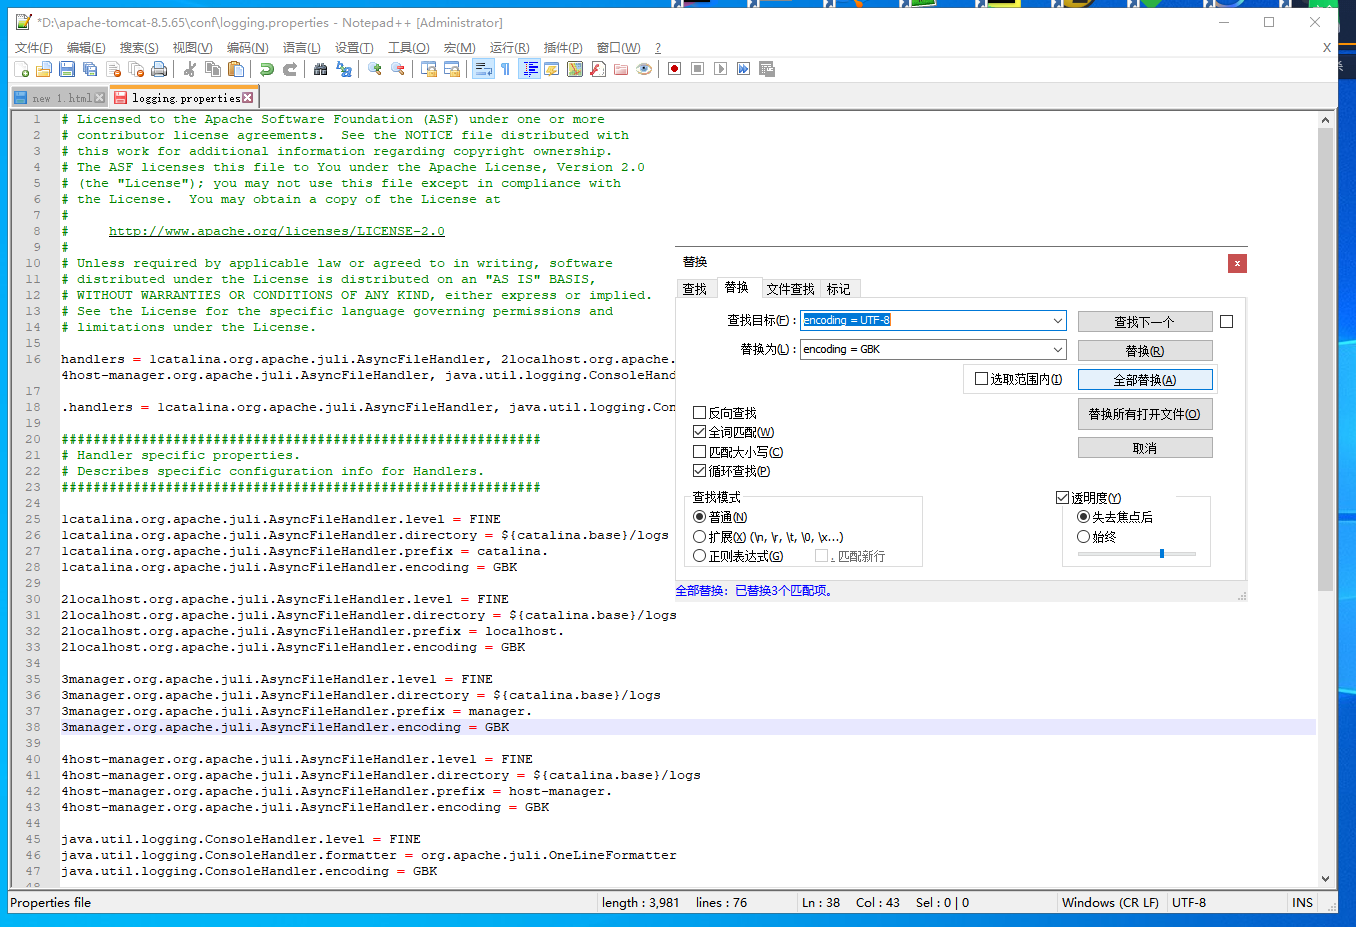
Task: Switch to the 文件查找 tab
Action: click(790, 289)
